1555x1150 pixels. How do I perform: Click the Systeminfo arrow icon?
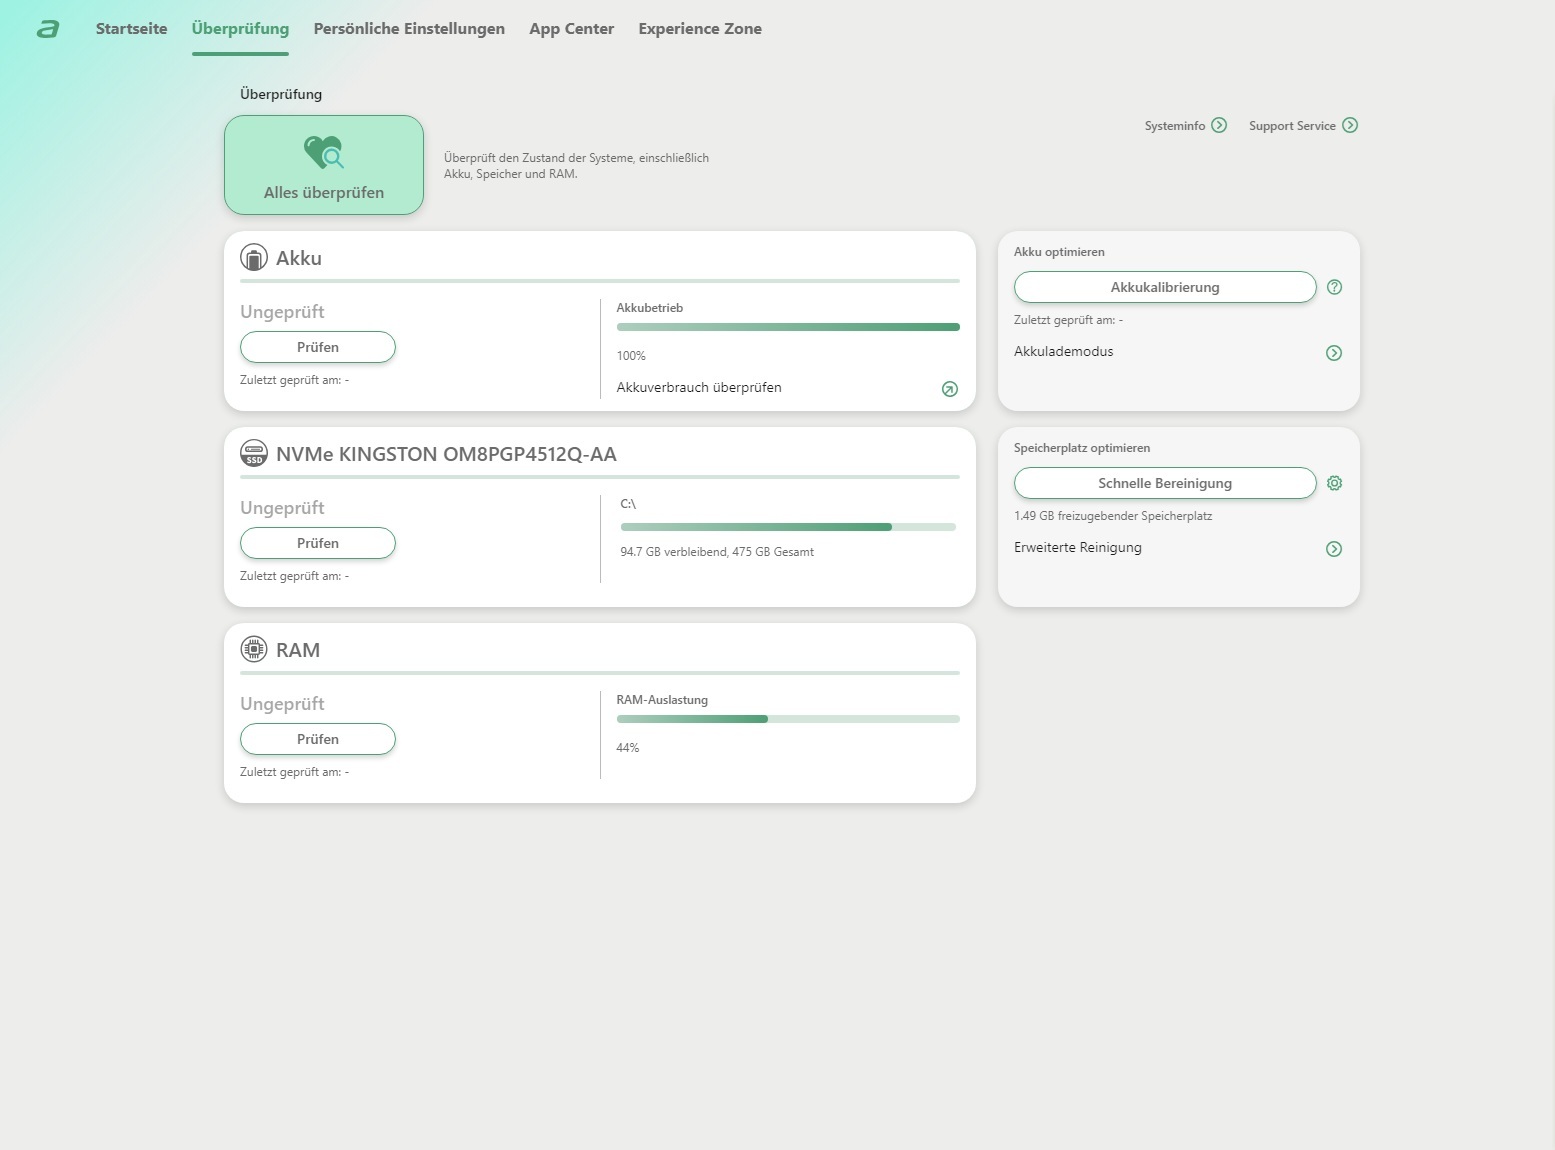1219,125
